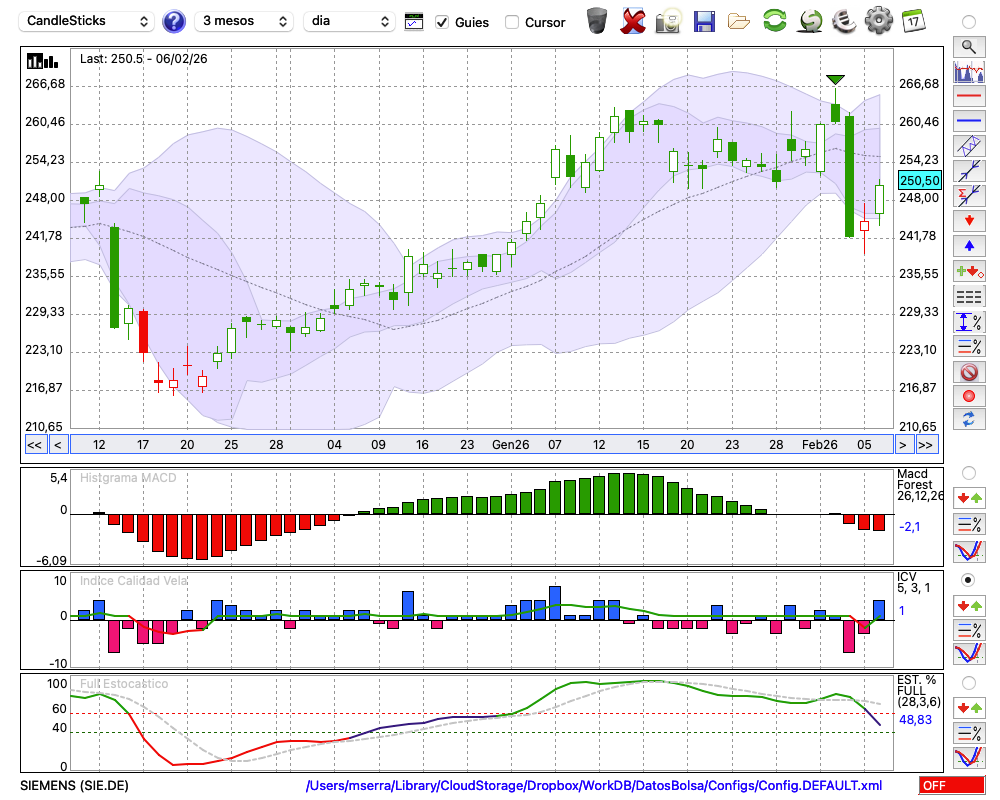
Task: Click the green dollar refresh icon
Action: (x=810, y=21)
